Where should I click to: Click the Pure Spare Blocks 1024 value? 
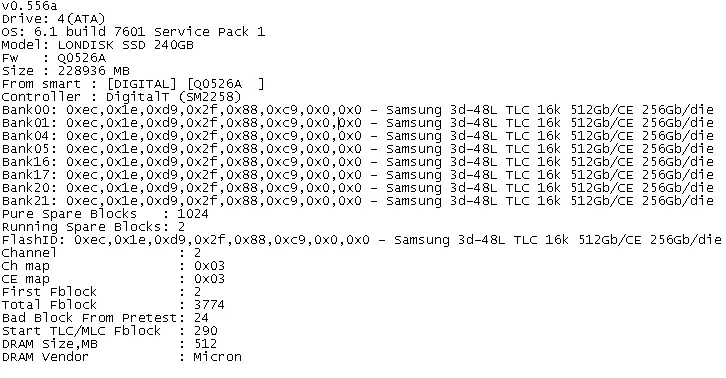pyautogui.click(x=193, y=214)
